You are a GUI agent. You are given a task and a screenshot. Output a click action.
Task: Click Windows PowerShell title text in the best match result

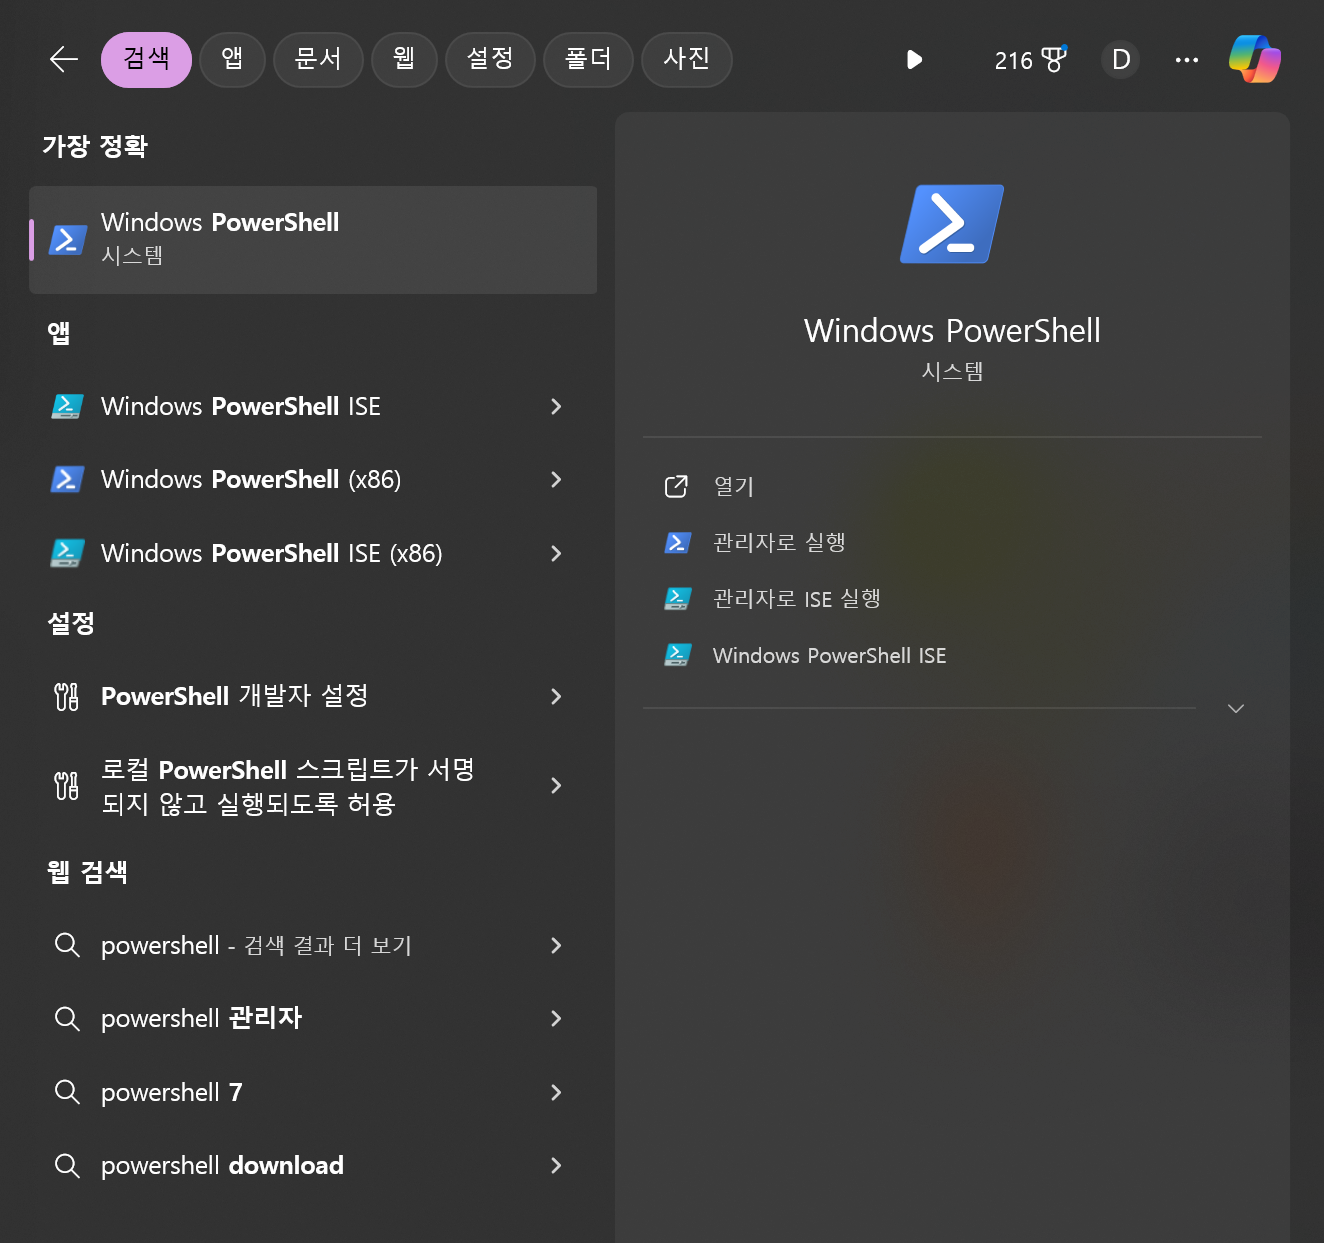click(220, 222)
